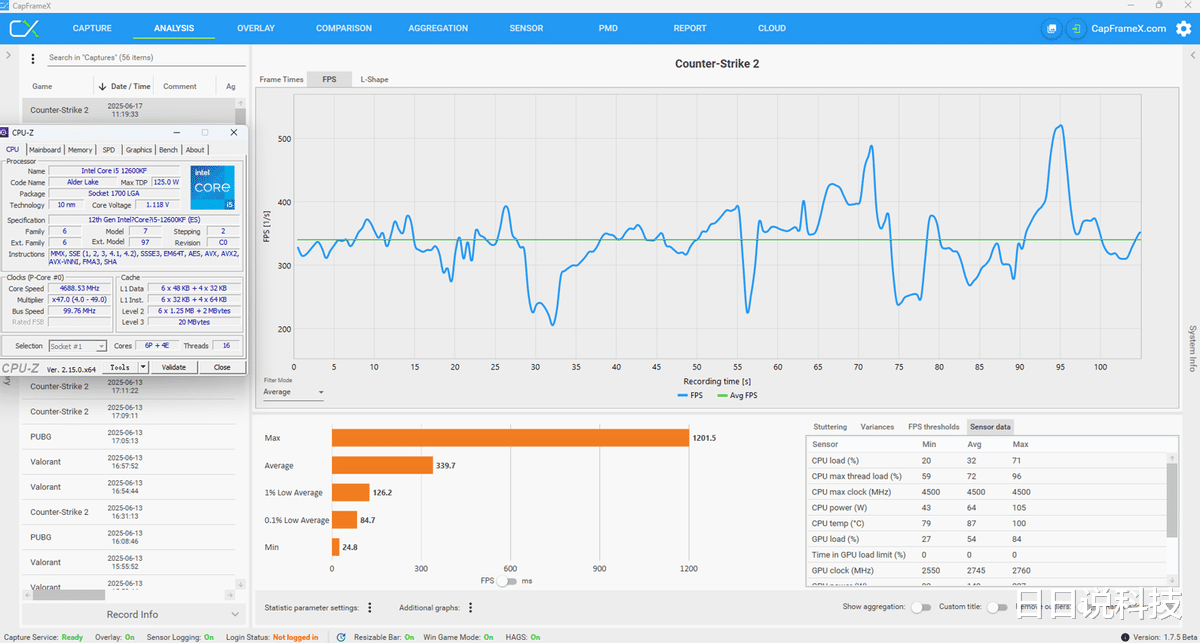Click the green login icon in header

click(x=1076, y=29)
